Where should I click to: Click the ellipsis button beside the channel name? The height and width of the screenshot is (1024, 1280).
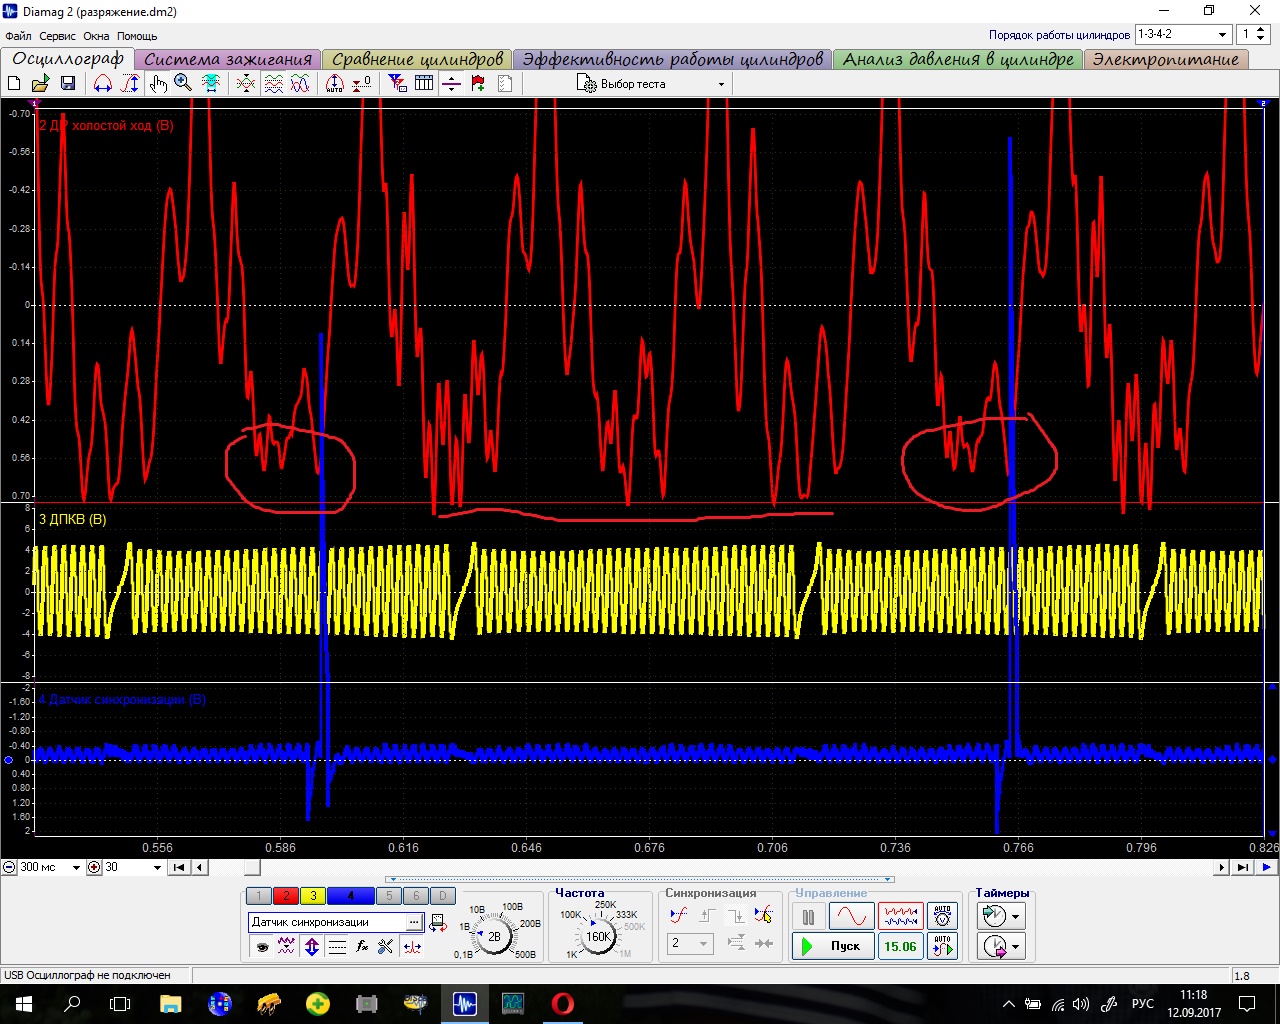point(414,922)
